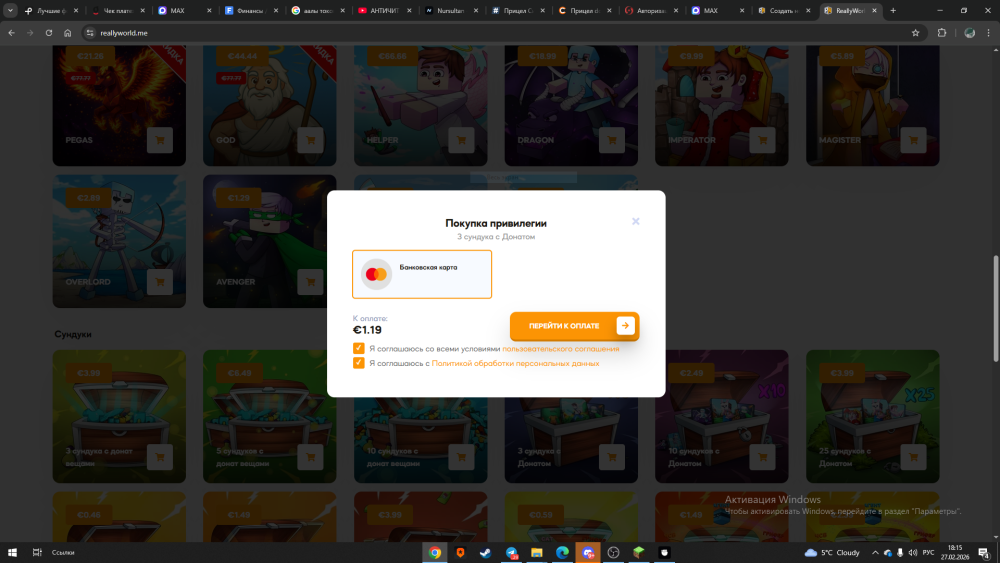
Task: Open the 5°C Cloudy weather widget
Action: point(832,553)
